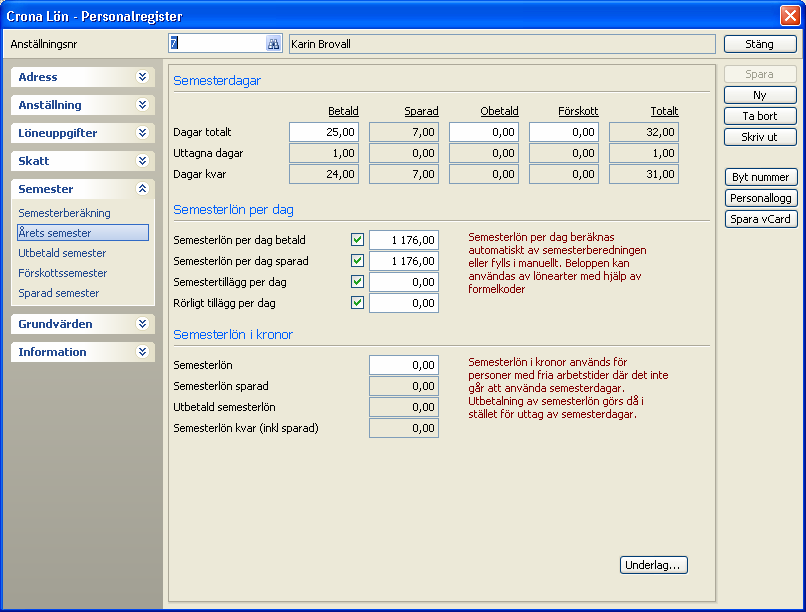Image resolution: width=806 pixels, height=612 pixels.
Task: Expand the Löneuppgifter section chevron
Action: (x=142, y=133)
